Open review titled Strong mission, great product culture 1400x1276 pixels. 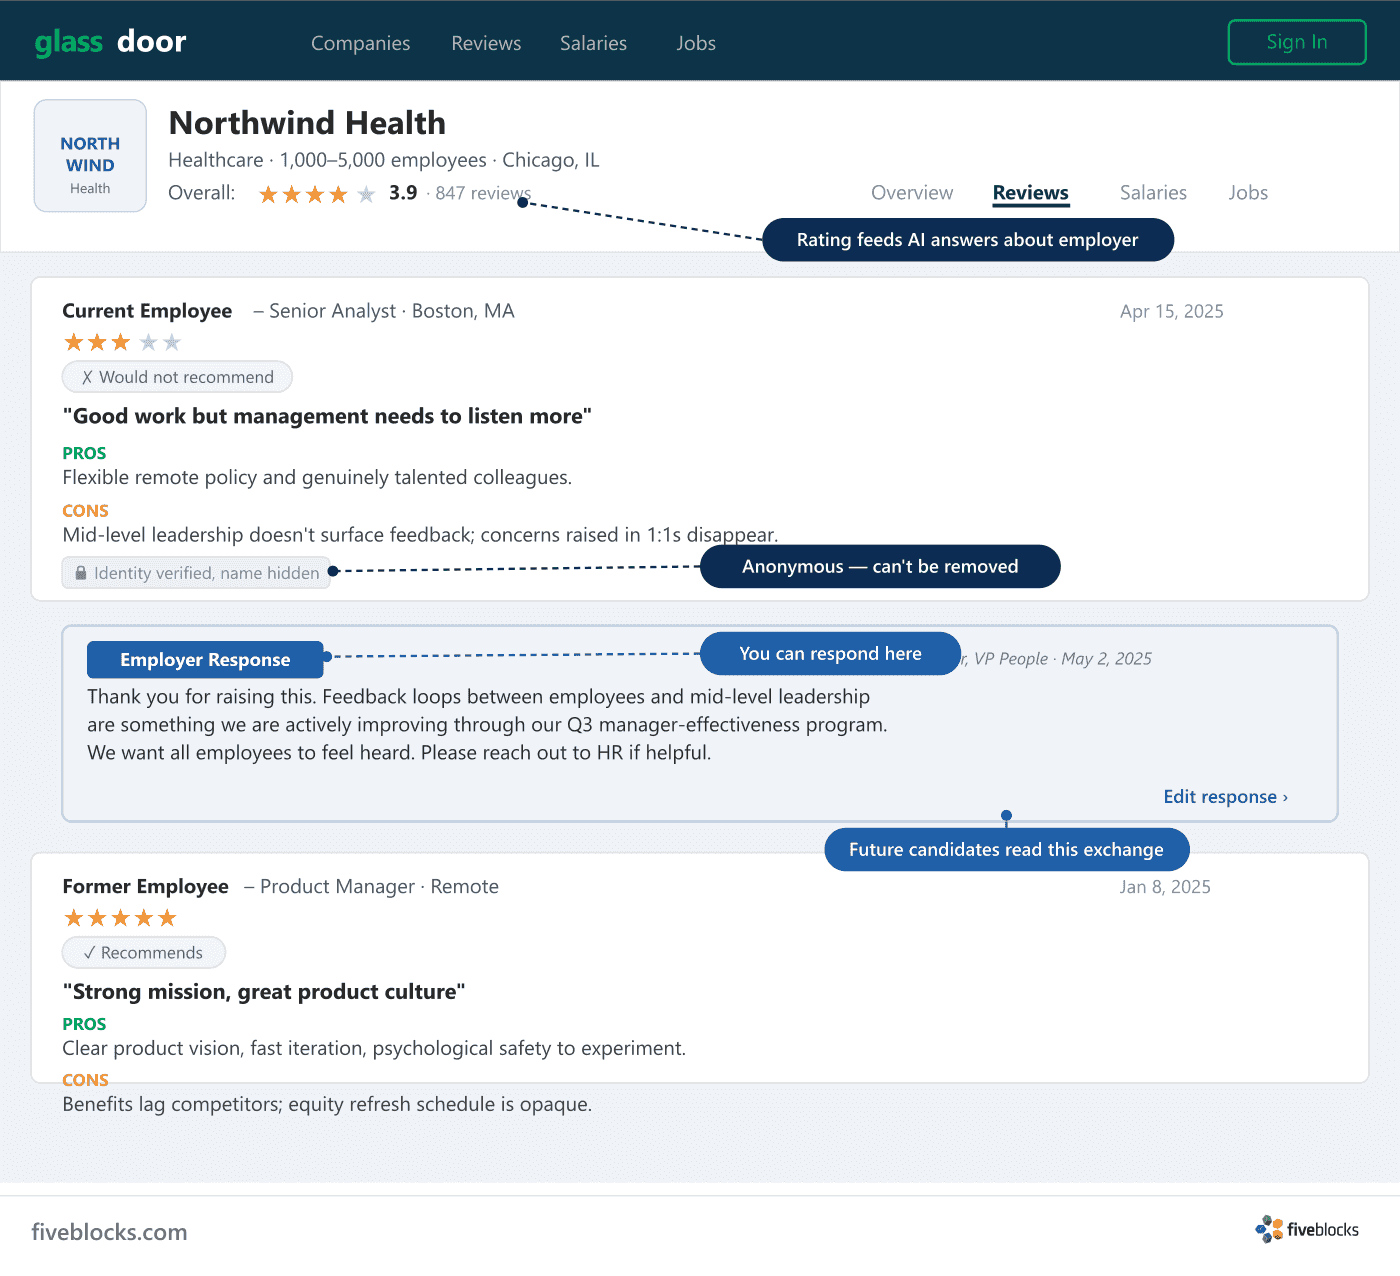tap(264, 992)
